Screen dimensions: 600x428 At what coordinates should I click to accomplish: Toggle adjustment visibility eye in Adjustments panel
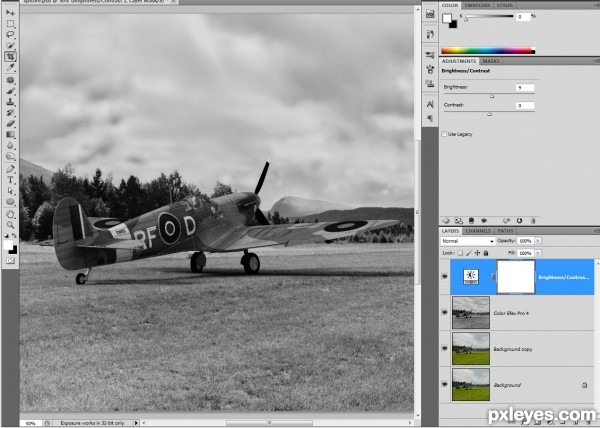point(484,221)
